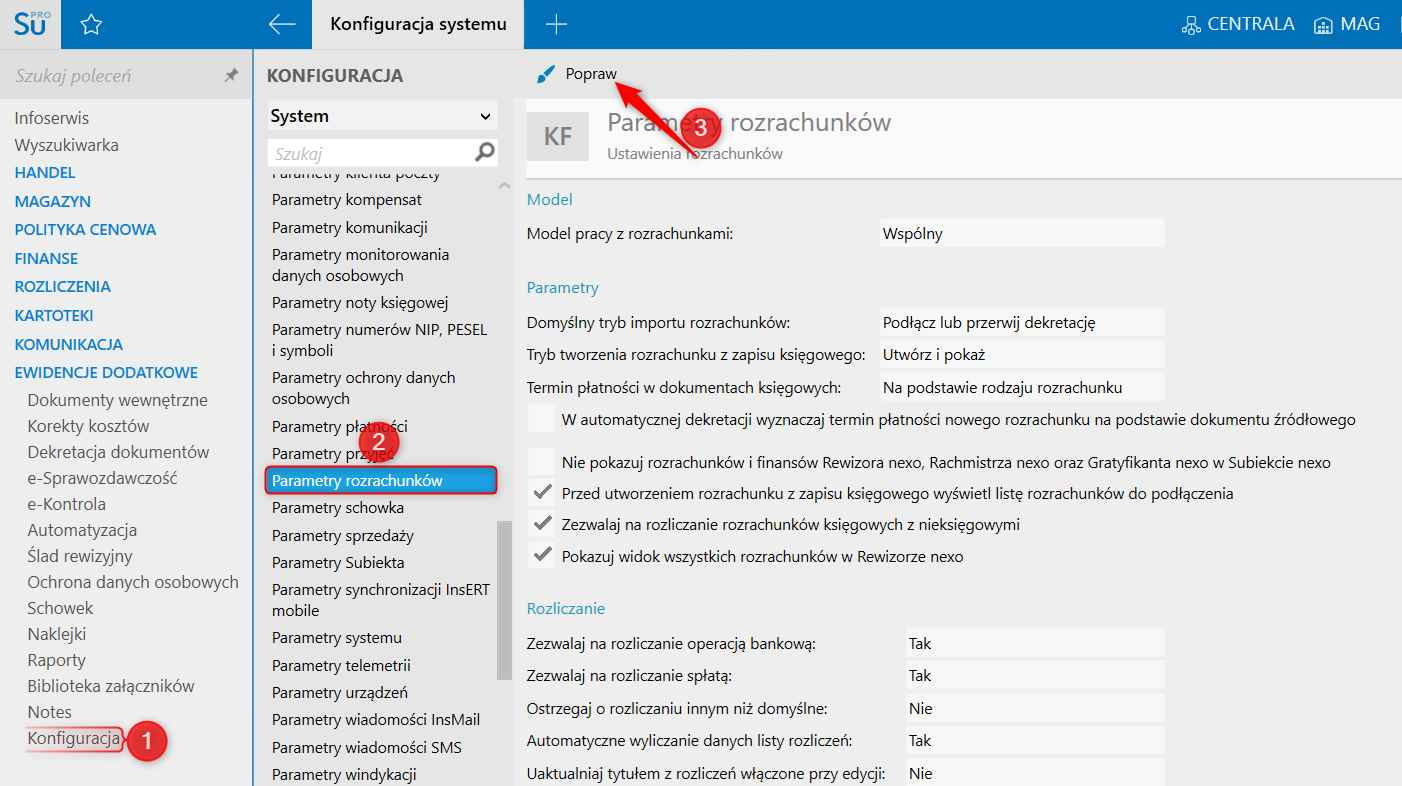The image size is (1402, 786).
Task: Select Parametry synchronizacji InsERT mobile item
Action: tap(381, 600)
